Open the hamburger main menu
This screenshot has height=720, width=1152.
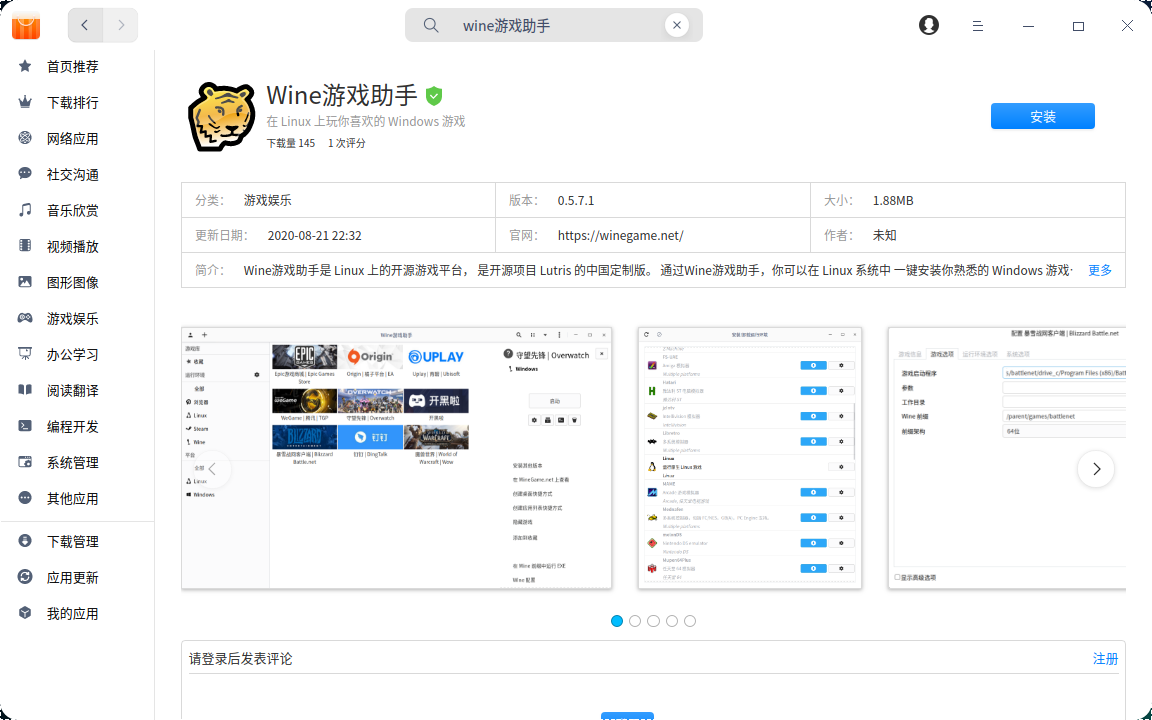click(978, 26)
